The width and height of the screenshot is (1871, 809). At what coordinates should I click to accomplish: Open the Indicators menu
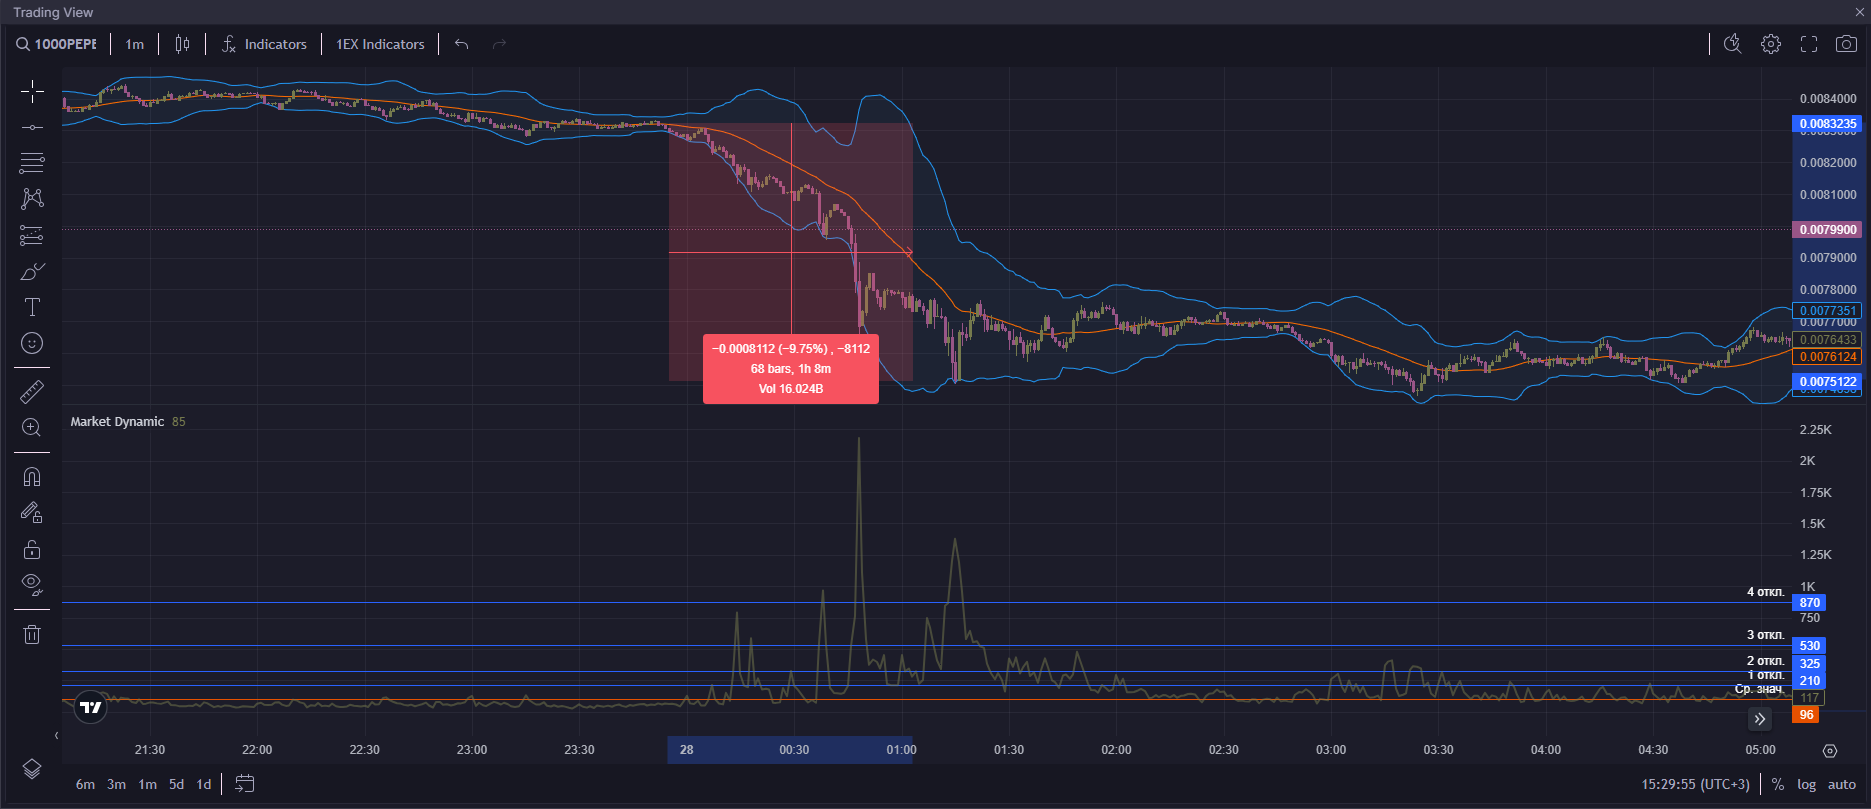click(265, 44)
